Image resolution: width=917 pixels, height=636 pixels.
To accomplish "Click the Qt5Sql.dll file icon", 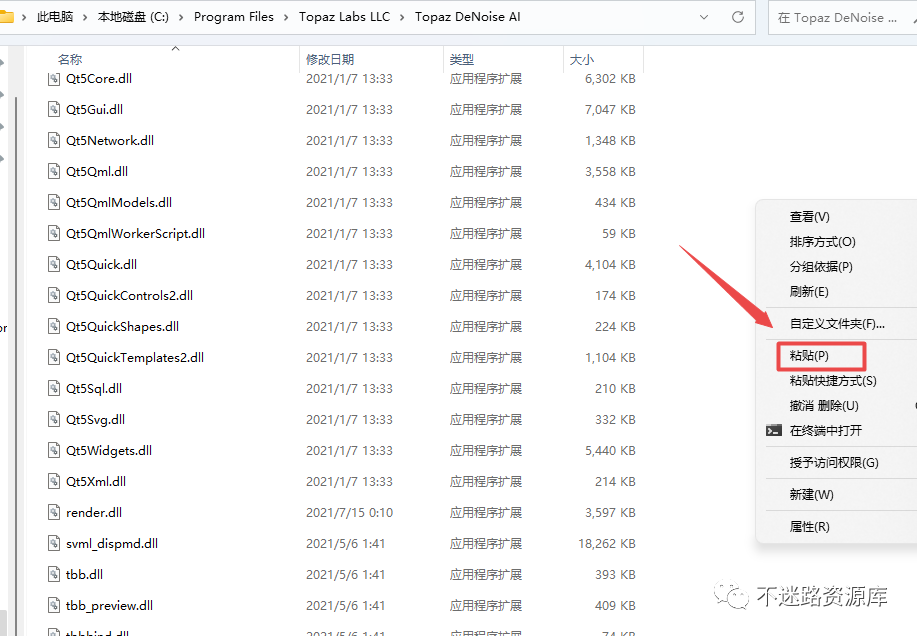I will [x=54, y=388].
